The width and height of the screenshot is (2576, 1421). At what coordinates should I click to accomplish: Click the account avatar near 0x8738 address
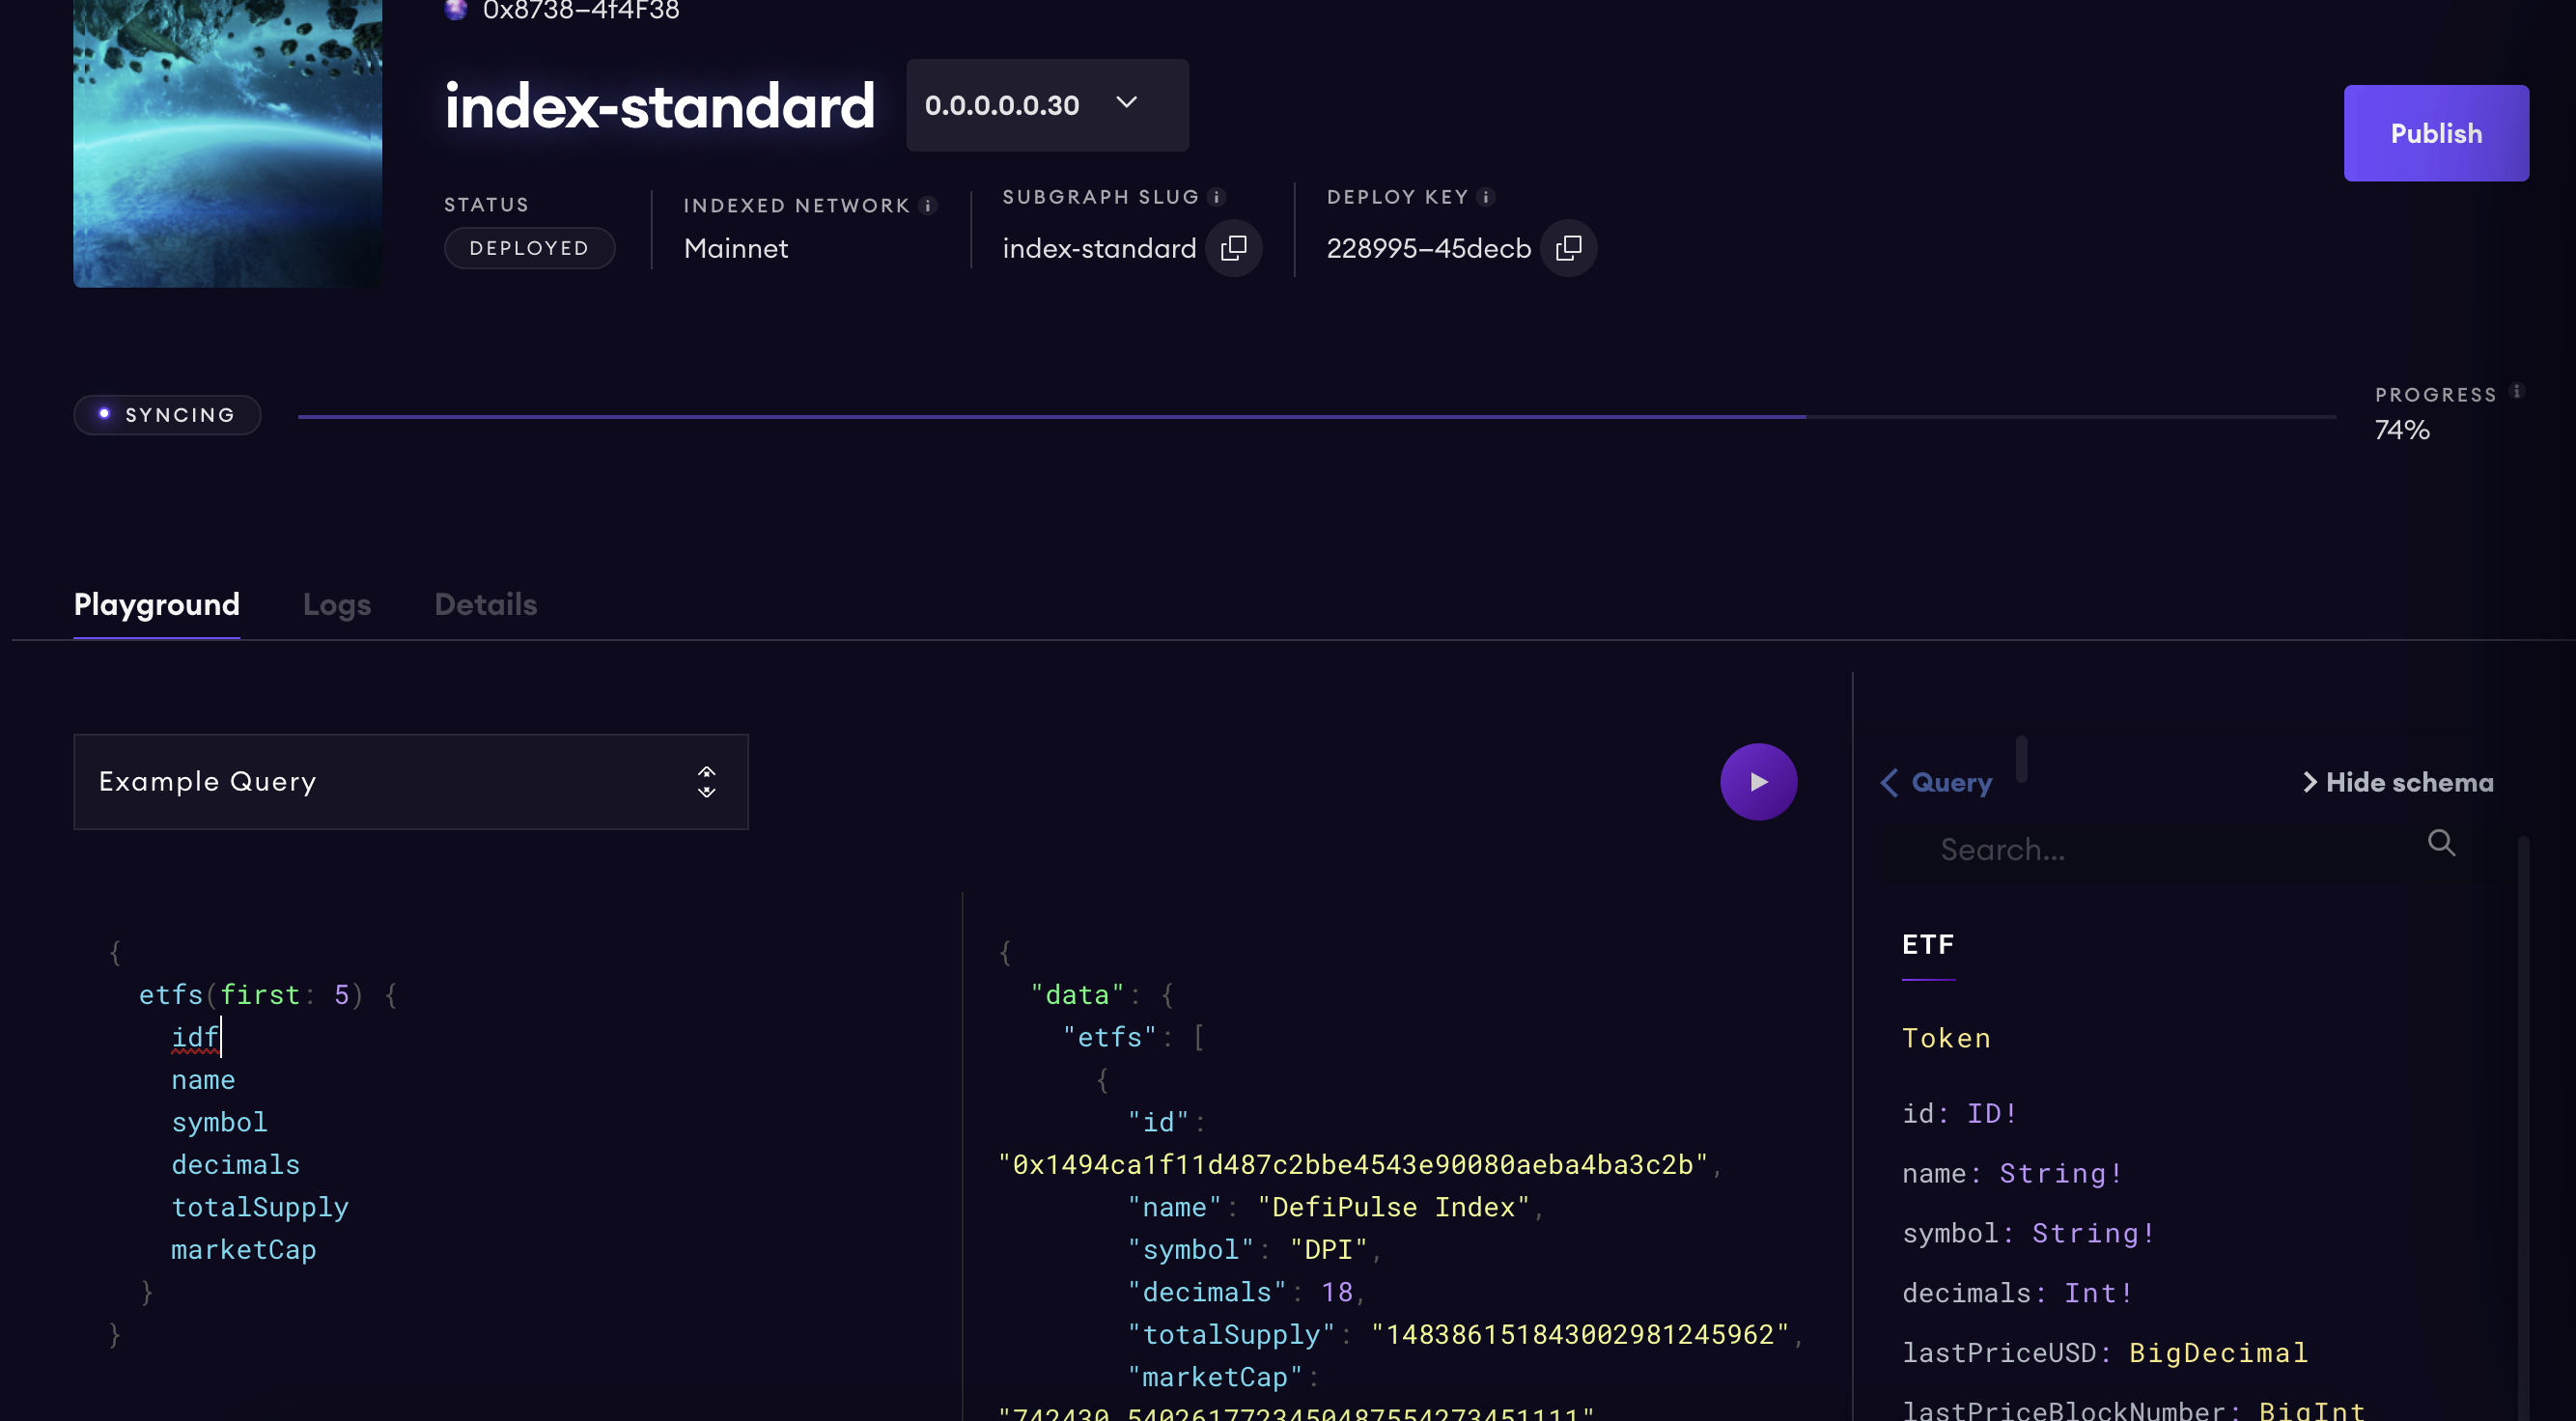click(456, 10)
